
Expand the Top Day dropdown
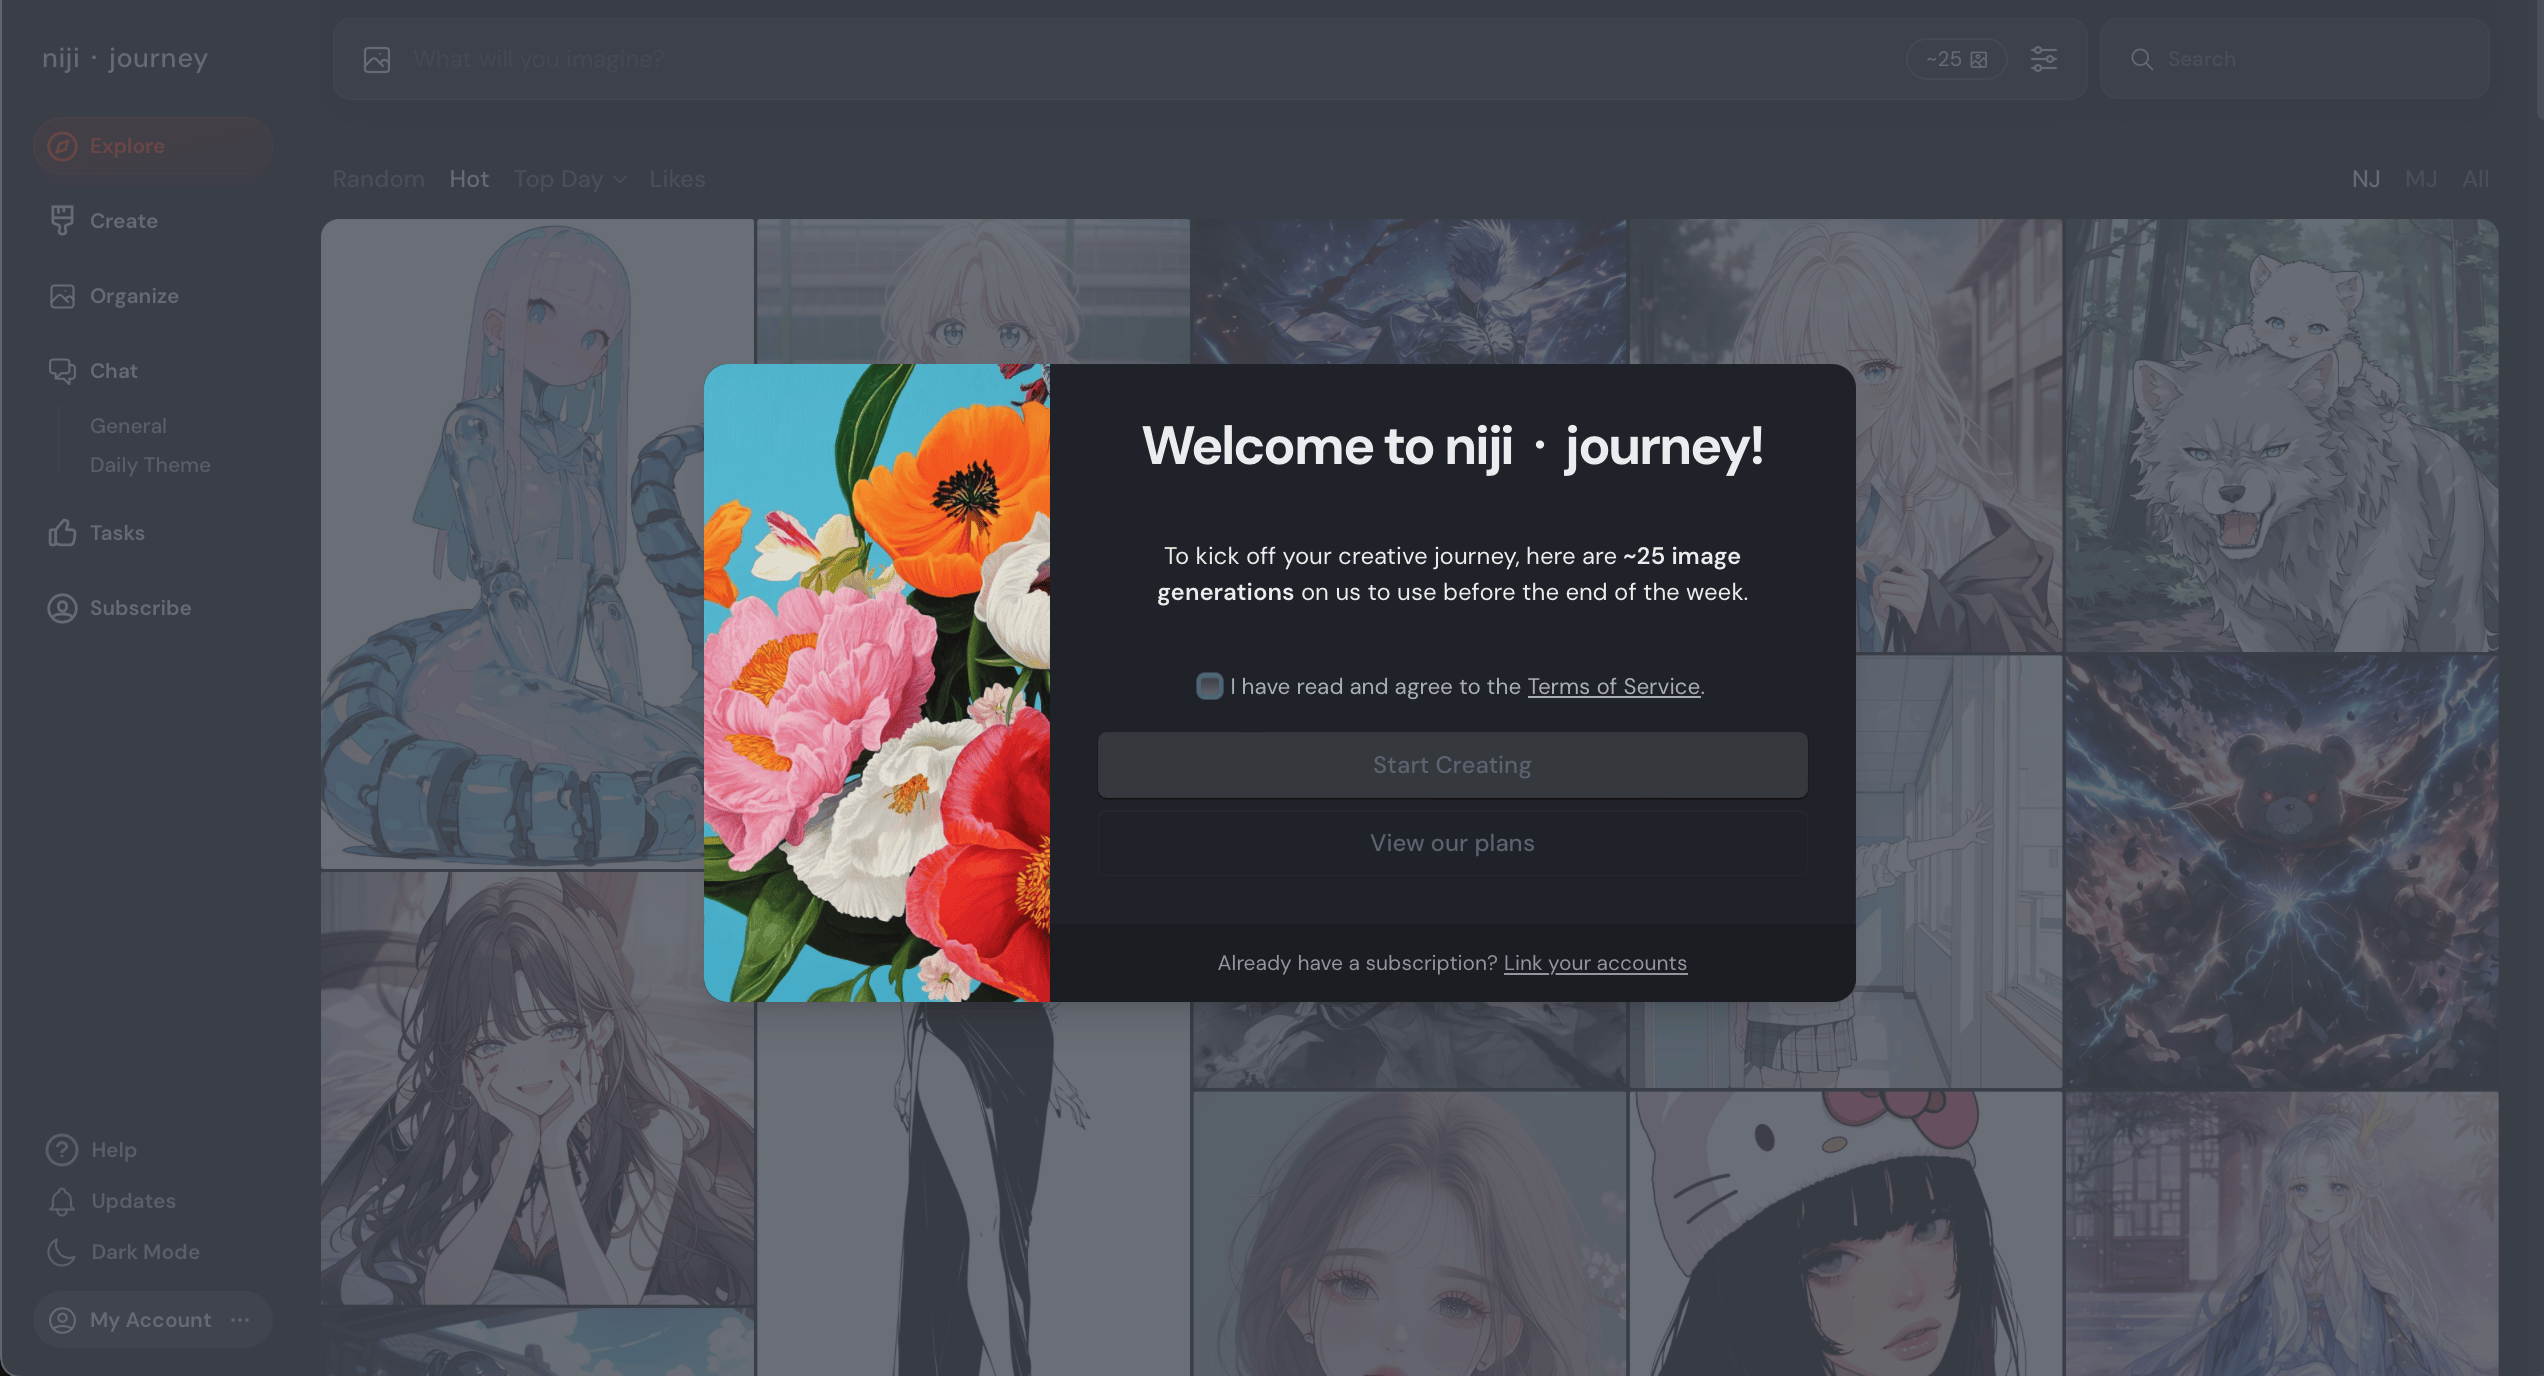(570, 179)
